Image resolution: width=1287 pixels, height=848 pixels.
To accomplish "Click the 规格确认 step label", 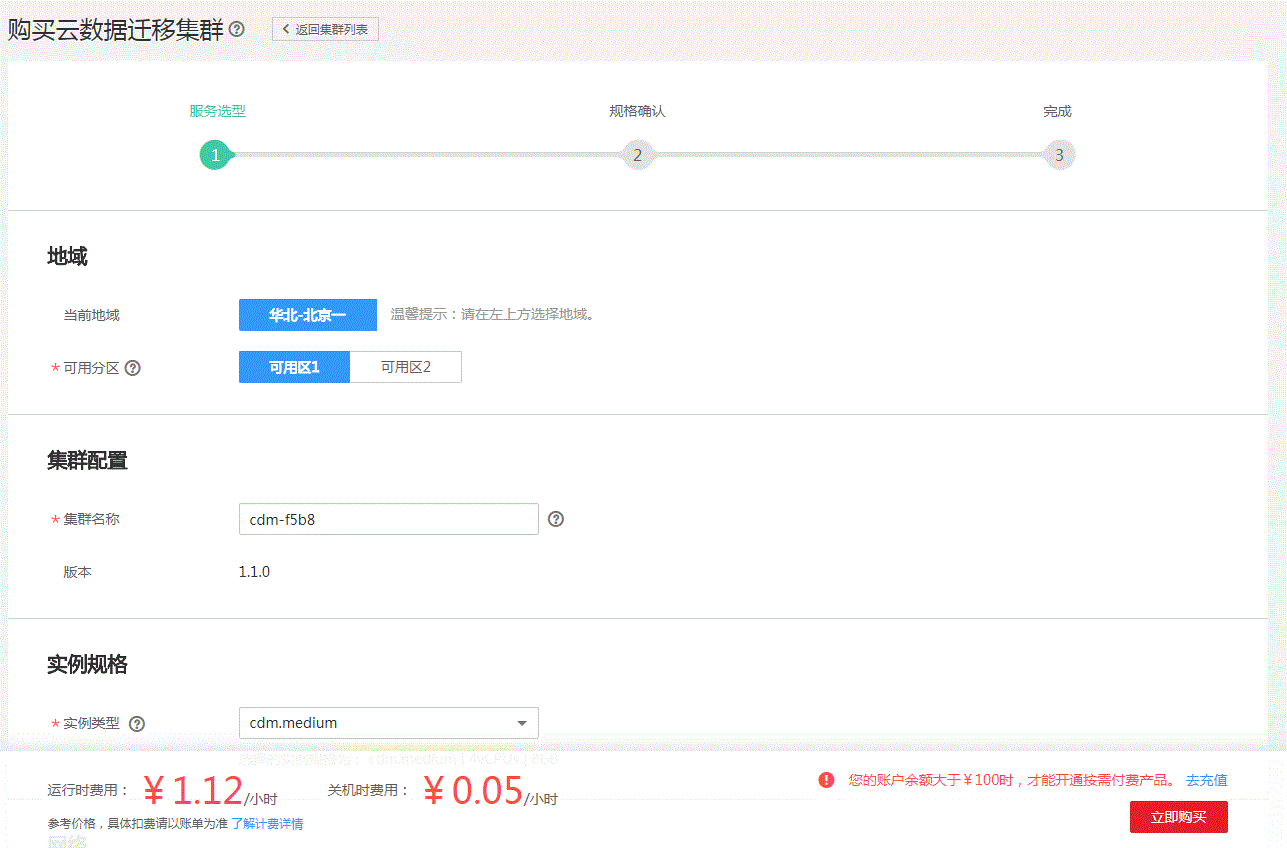I will 637,111.
